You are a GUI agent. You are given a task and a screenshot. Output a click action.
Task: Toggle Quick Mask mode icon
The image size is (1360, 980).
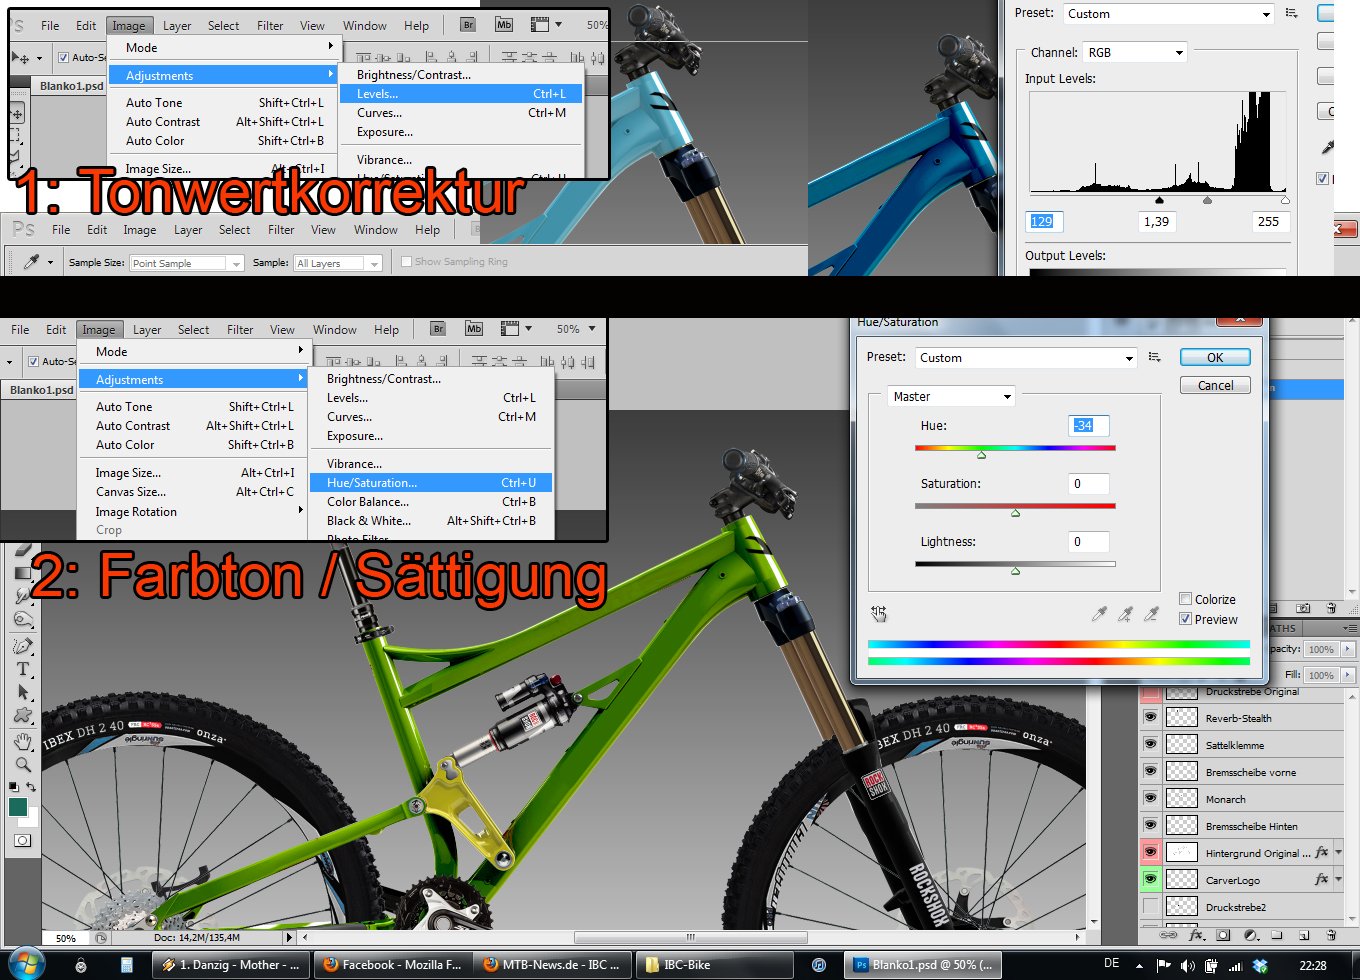click(22, 840)
